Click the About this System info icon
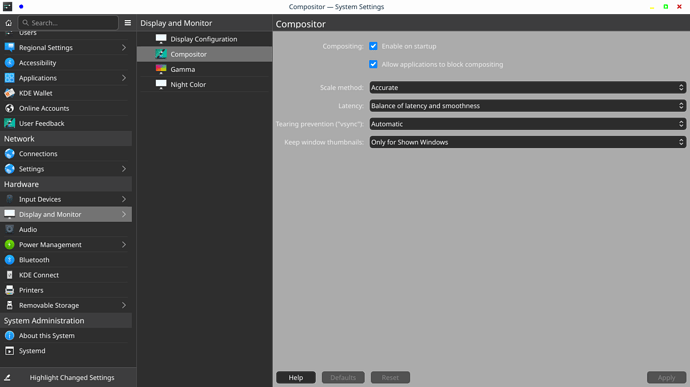The image size is (690, 387). (x=9, y=335)
